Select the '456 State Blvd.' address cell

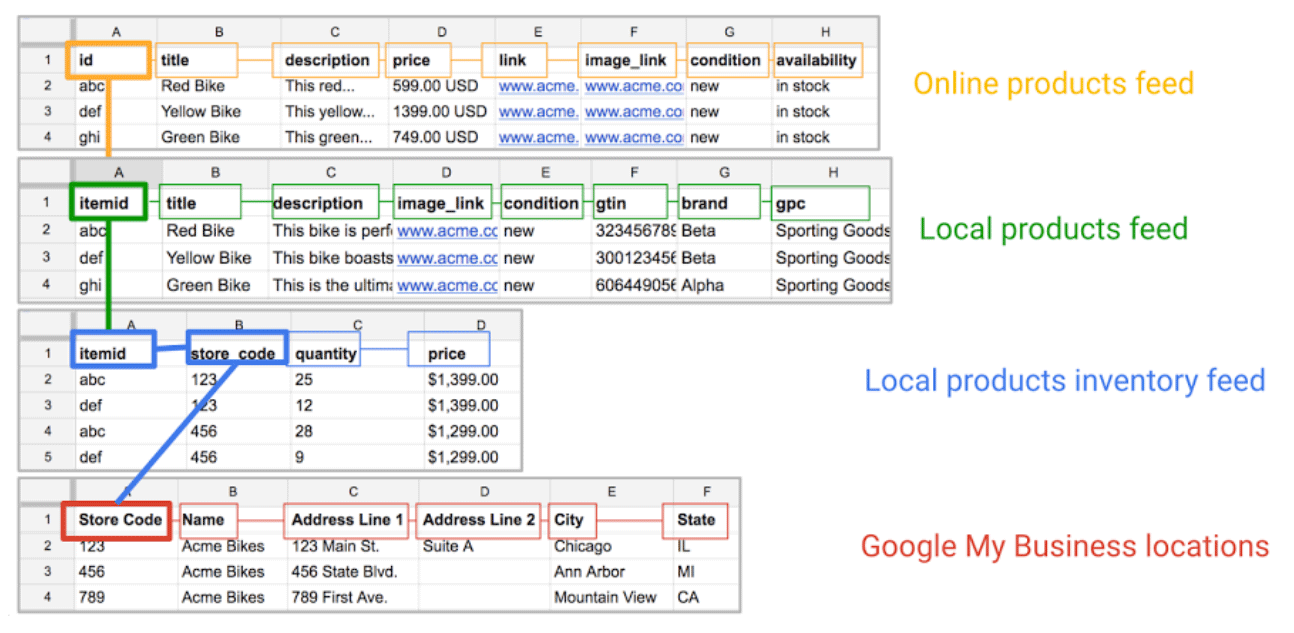pos(344,572)
